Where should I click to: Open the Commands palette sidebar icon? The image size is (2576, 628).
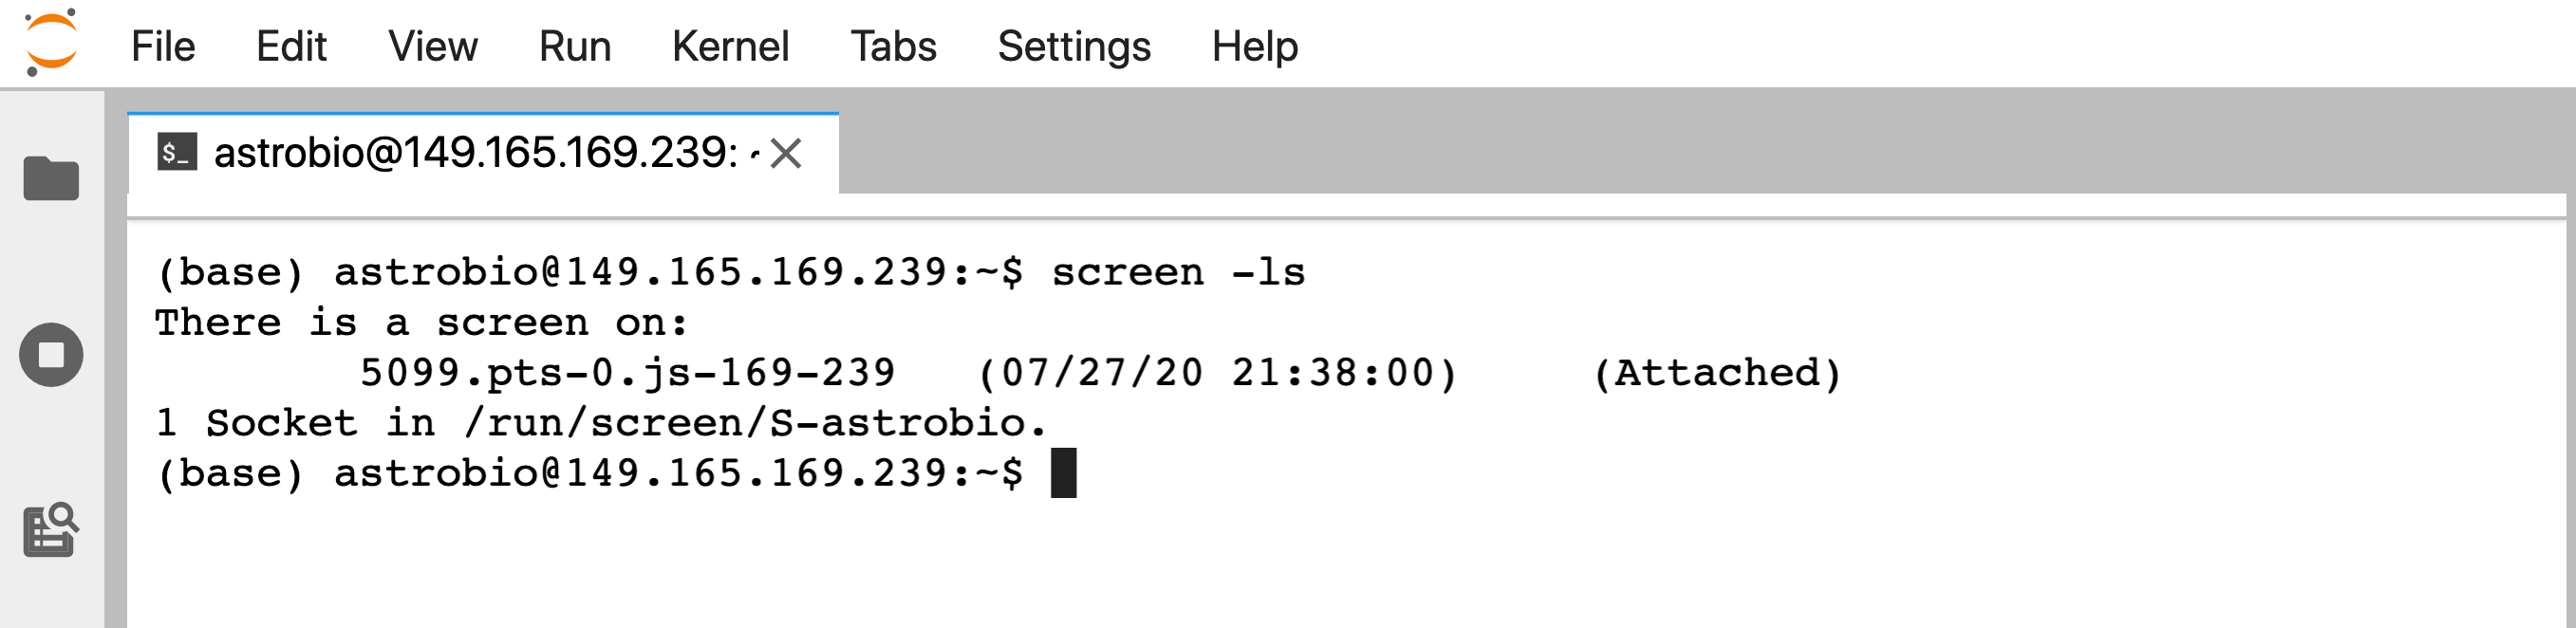tap(51, 530)
